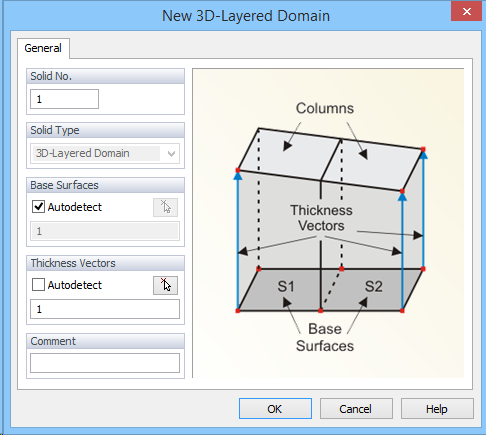Click into the Comment text field
The height and width of the screenshot is (435, 486).
pyautogui.click(x=105, y=363)
